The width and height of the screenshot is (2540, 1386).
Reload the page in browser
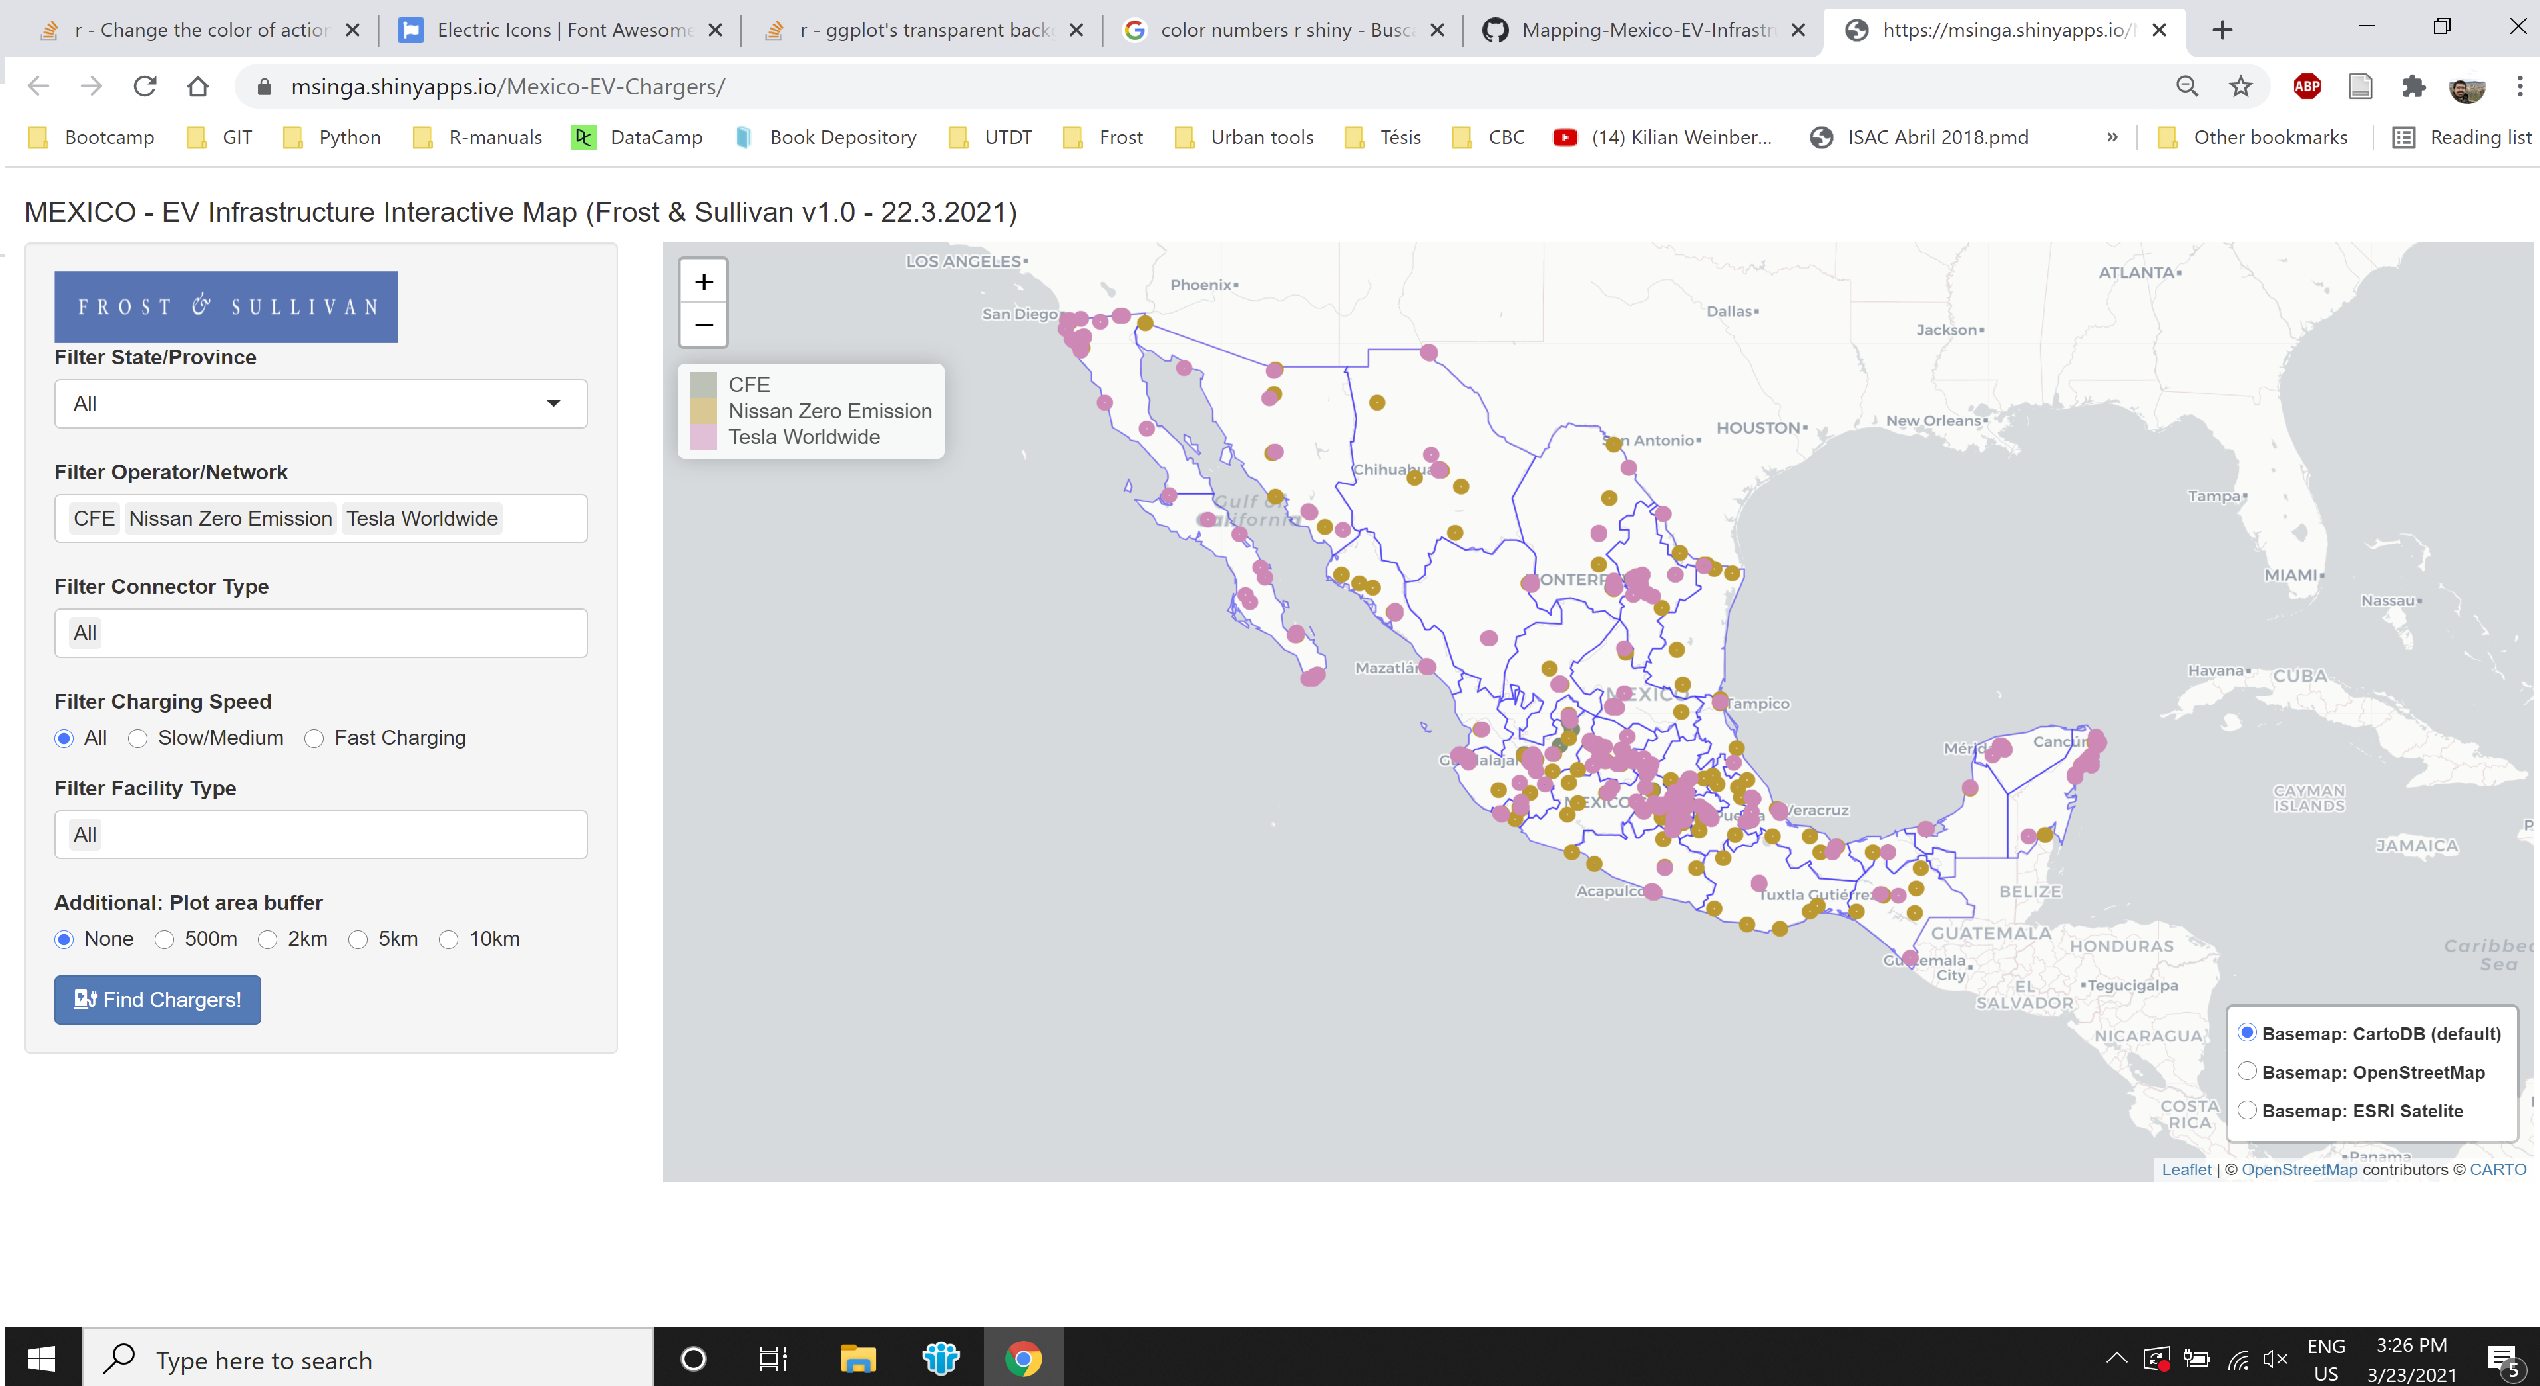tap(145, 87)
